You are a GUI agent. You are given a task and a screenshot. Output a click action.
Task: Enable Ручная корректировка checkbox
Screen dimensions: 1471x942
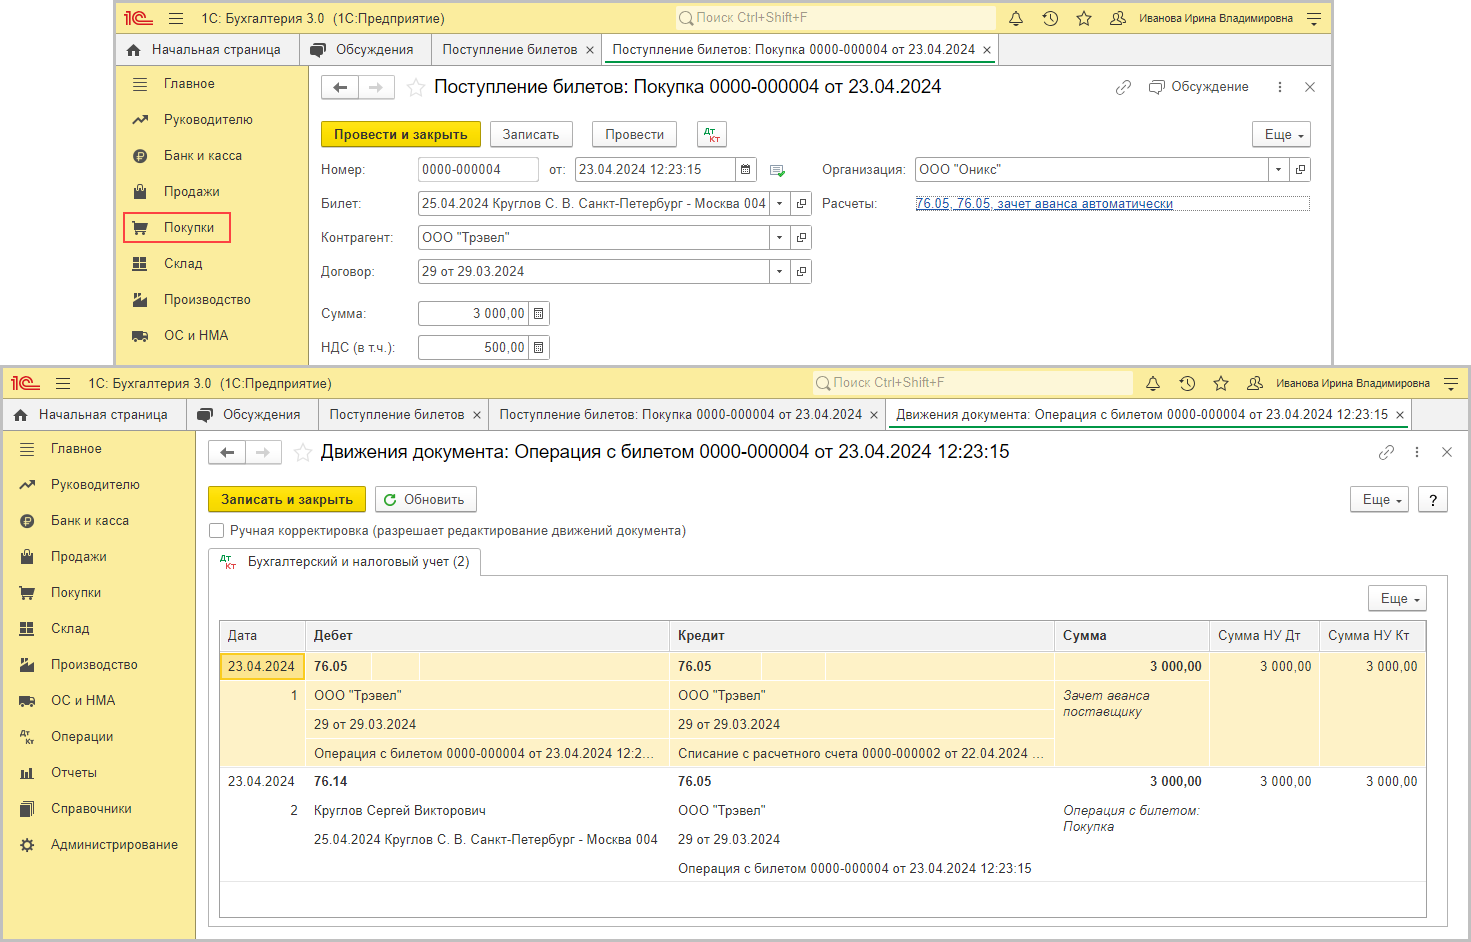[x=216, y=531]
